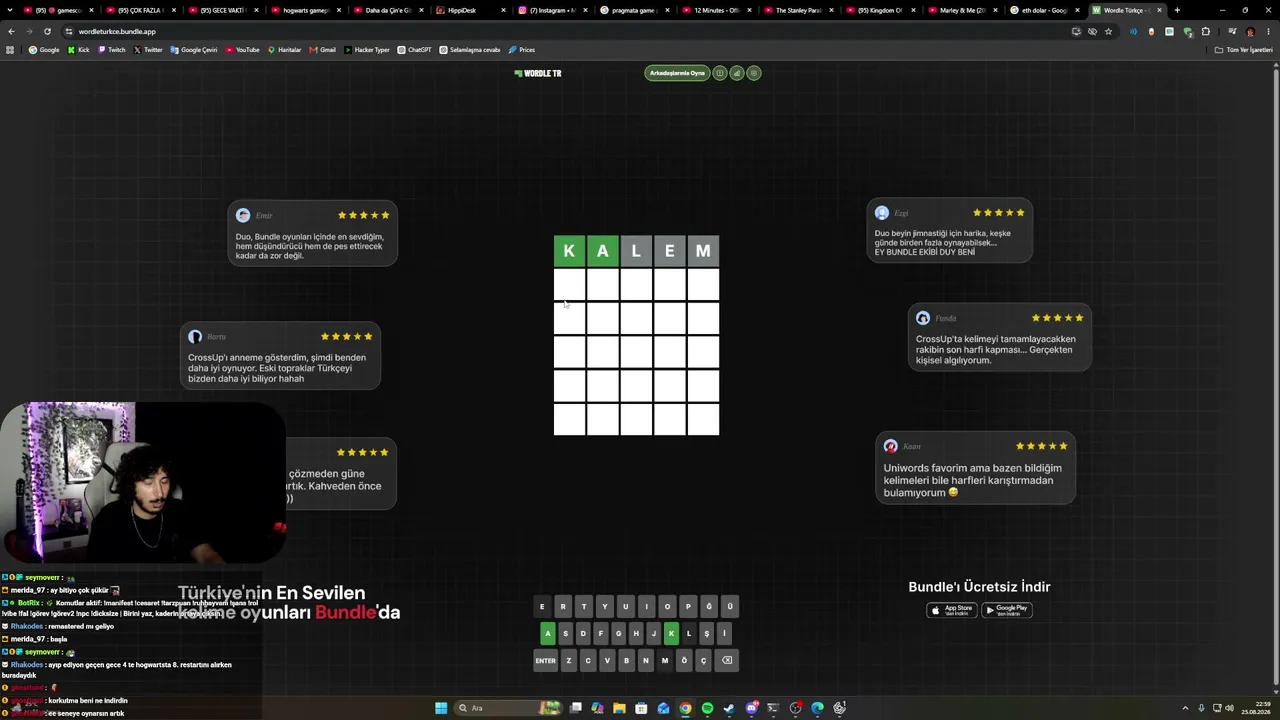Click the ENTER key on the Wordle keyboard
1280x720 pixels.
[x=545, y=661]
